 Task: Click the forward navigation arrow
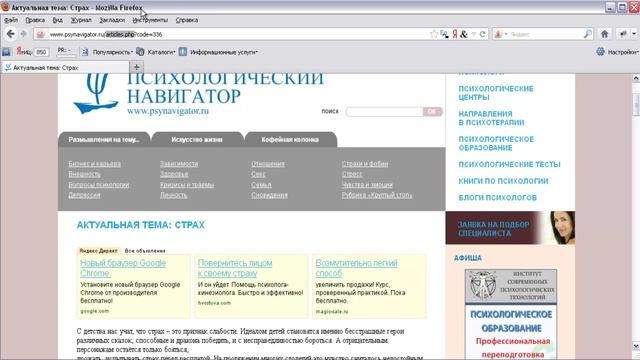[x=23, y=34]
